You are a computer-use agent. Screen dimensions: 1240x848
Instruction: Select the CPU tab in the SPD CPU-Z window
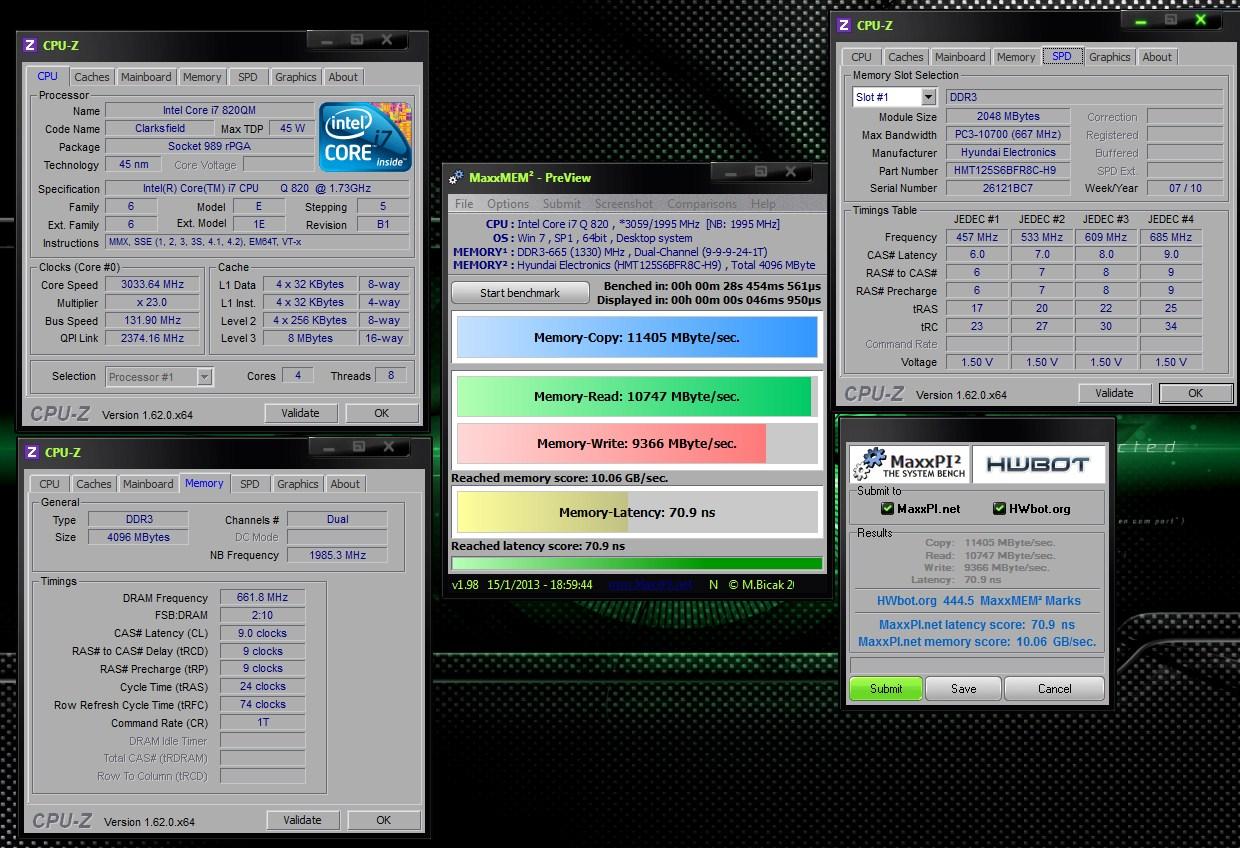pyautogui.click(x=862, y=57)
